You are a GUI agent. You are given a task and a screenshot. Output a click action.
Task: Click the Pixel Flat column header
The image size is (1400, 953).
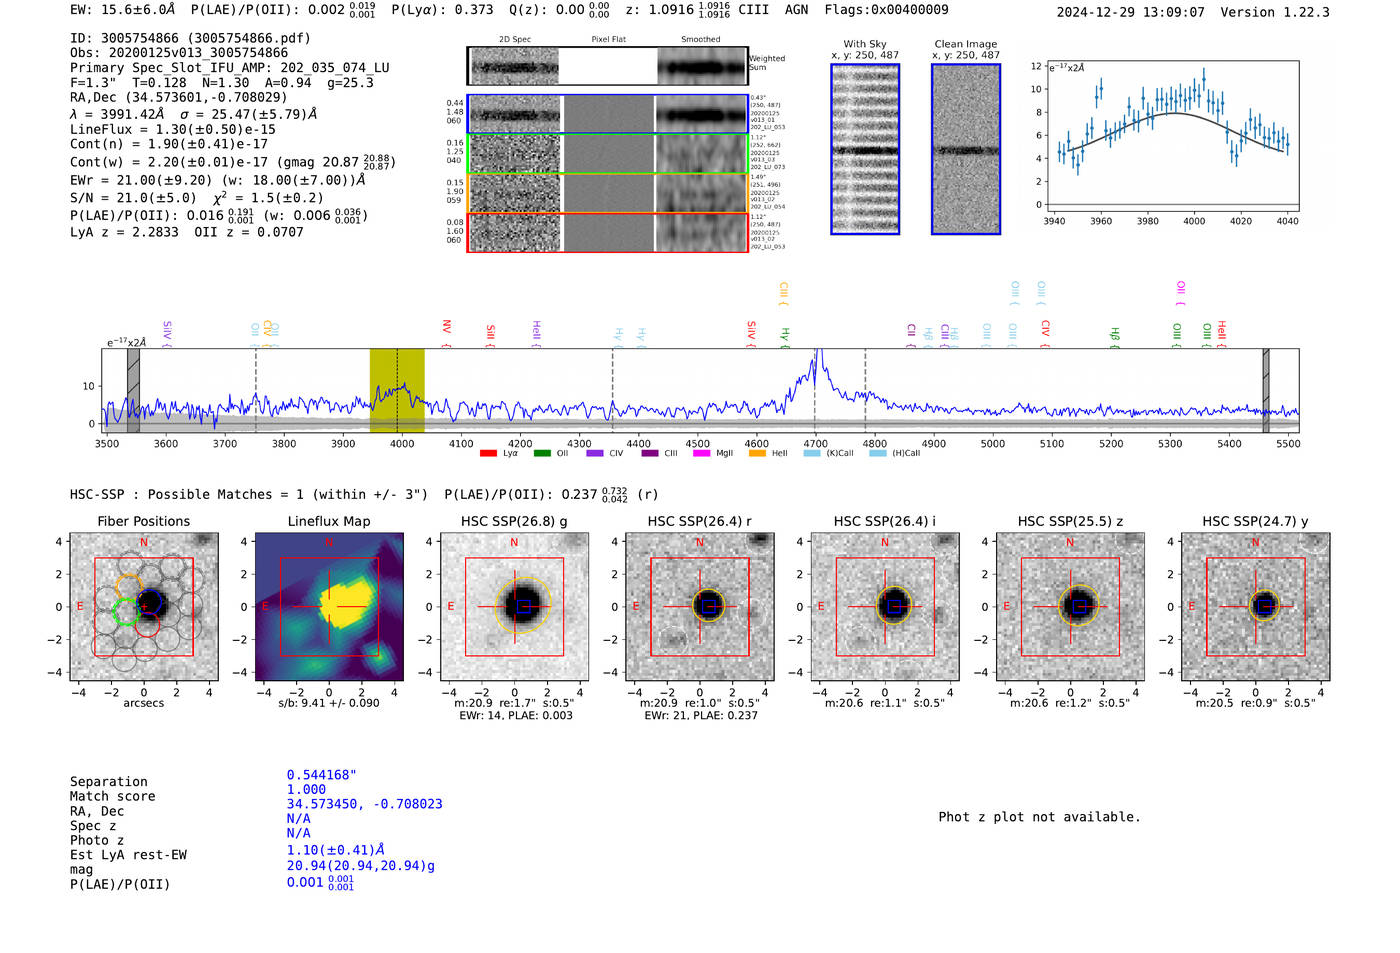tap(608, 40)
